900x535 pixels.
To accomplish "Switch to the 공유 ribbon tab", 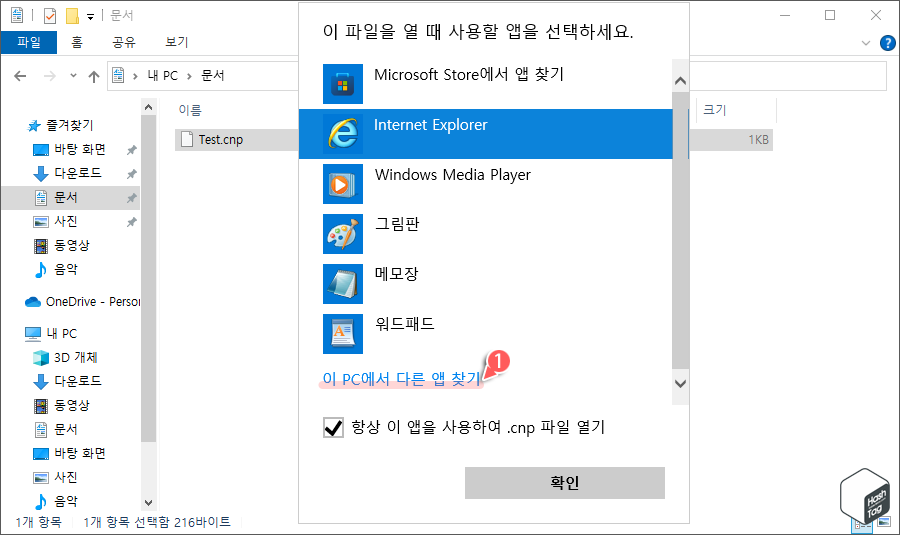I will [124, 42].
